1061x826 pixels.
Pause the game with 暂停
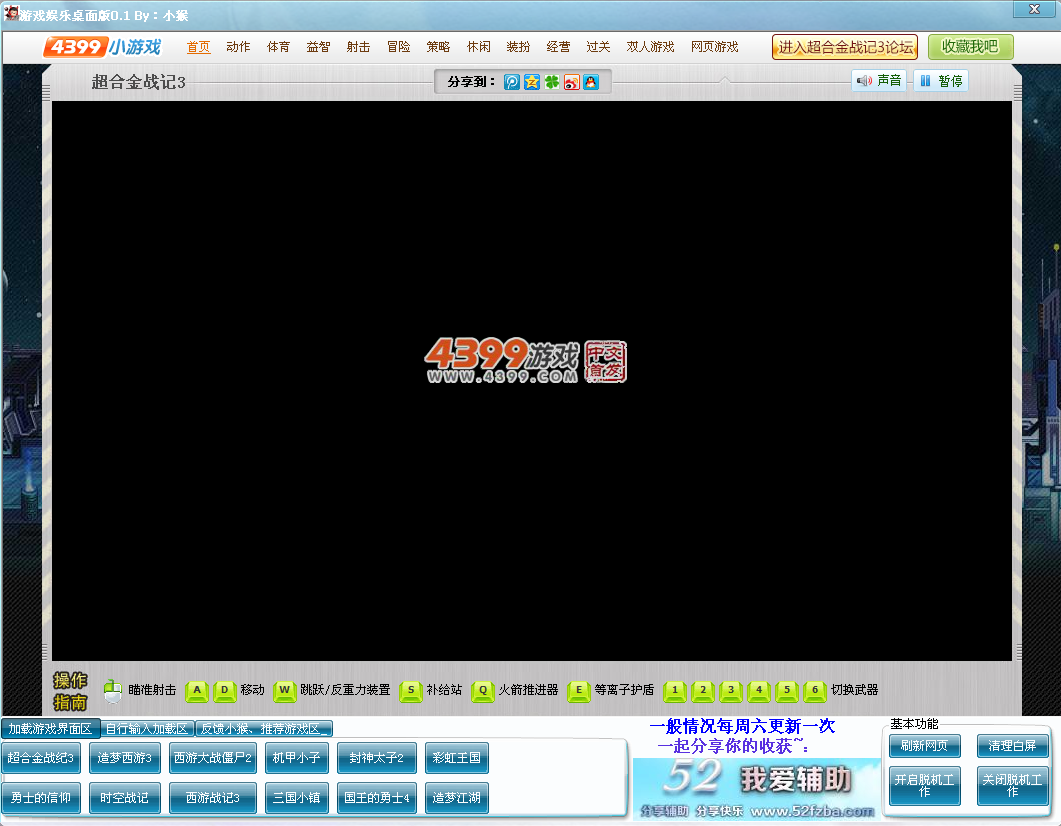[941, 81]
